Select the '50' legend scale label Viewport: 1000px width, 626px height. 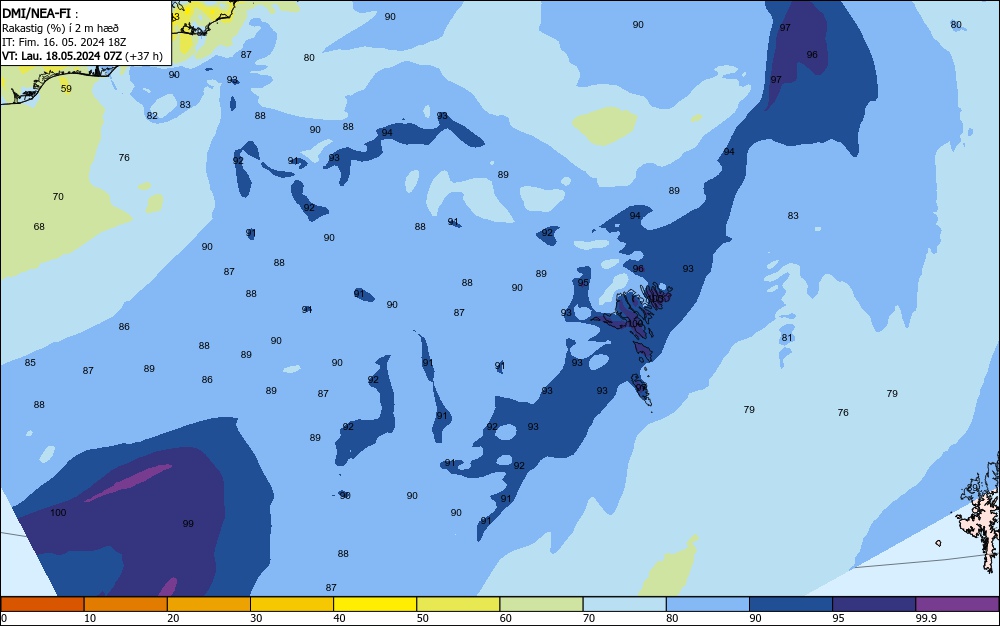(422, 618)
